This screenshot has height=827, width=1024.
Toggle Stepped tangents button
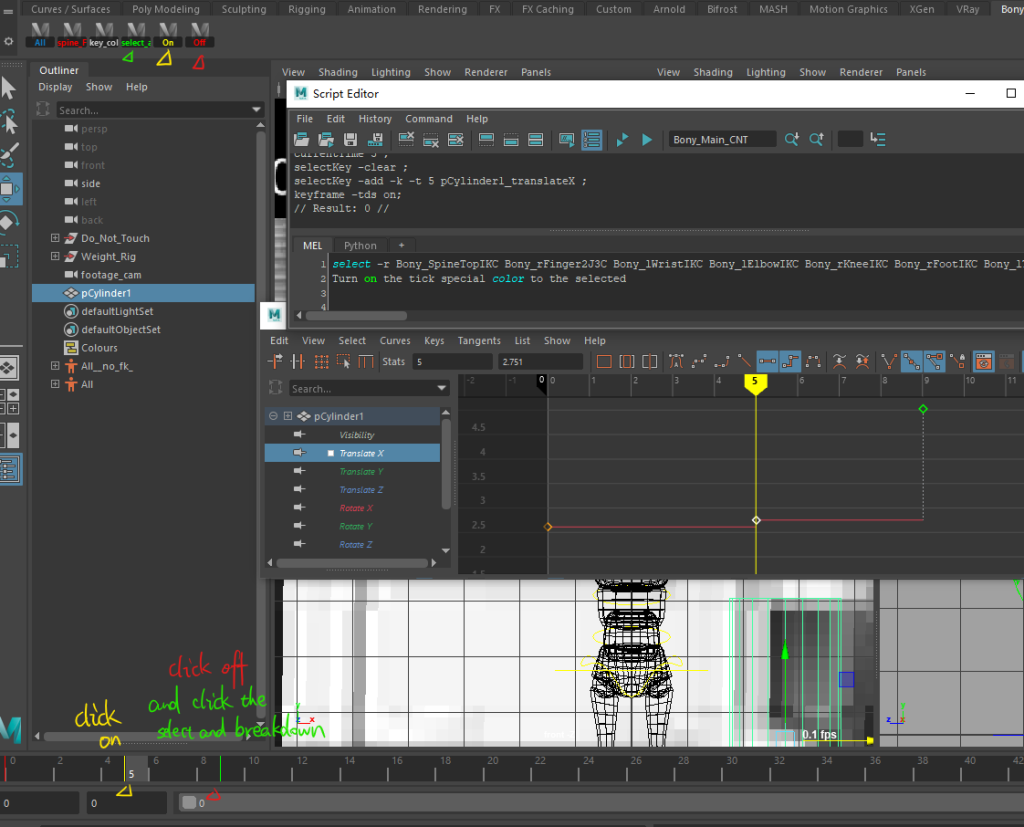tap(790, 361)
